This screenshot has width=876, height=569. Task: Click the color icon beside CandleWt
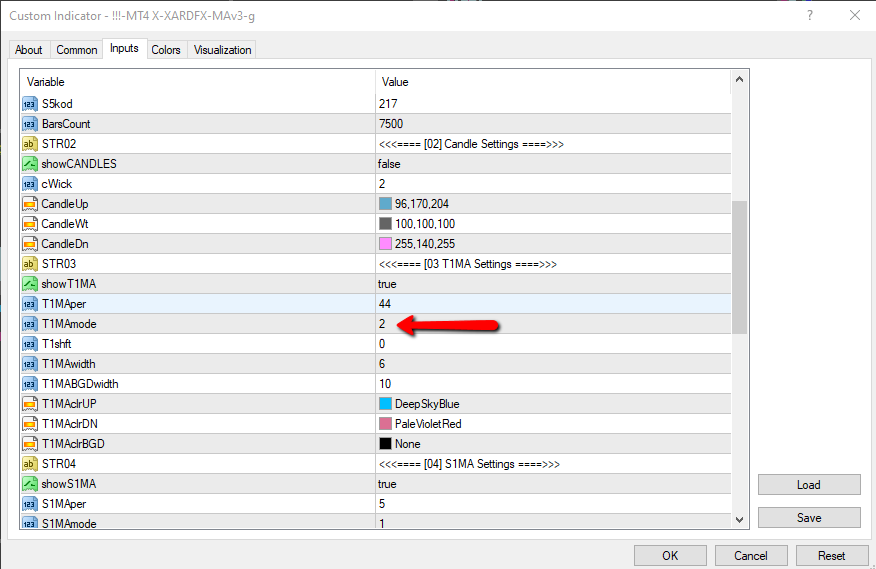[30, 224]
